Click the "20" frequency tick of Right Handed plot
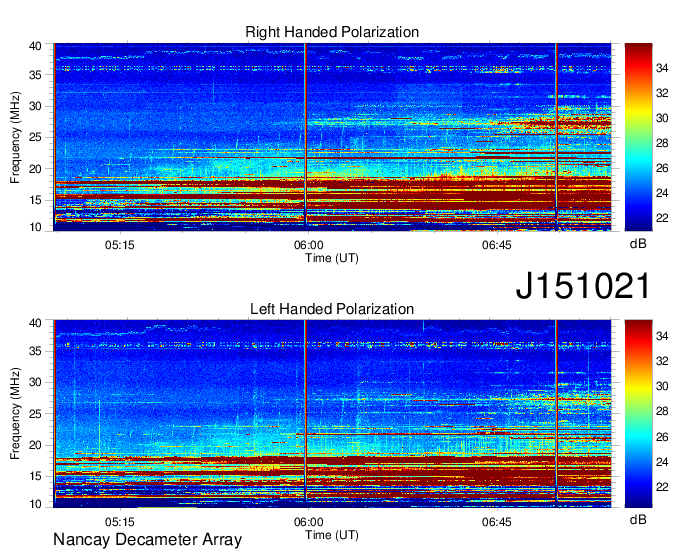This screenshot has height=552, width=680. coord(36,169)
